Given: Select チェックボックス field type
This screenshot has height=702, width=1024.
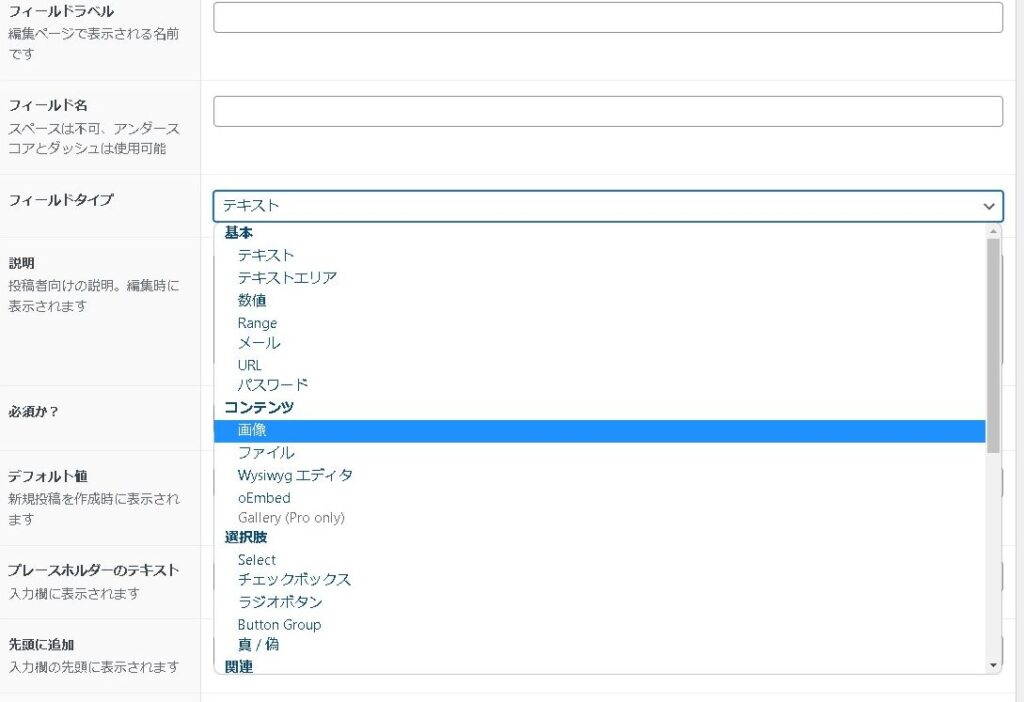Looking at the screenshot, I should [x=294, y=580].
